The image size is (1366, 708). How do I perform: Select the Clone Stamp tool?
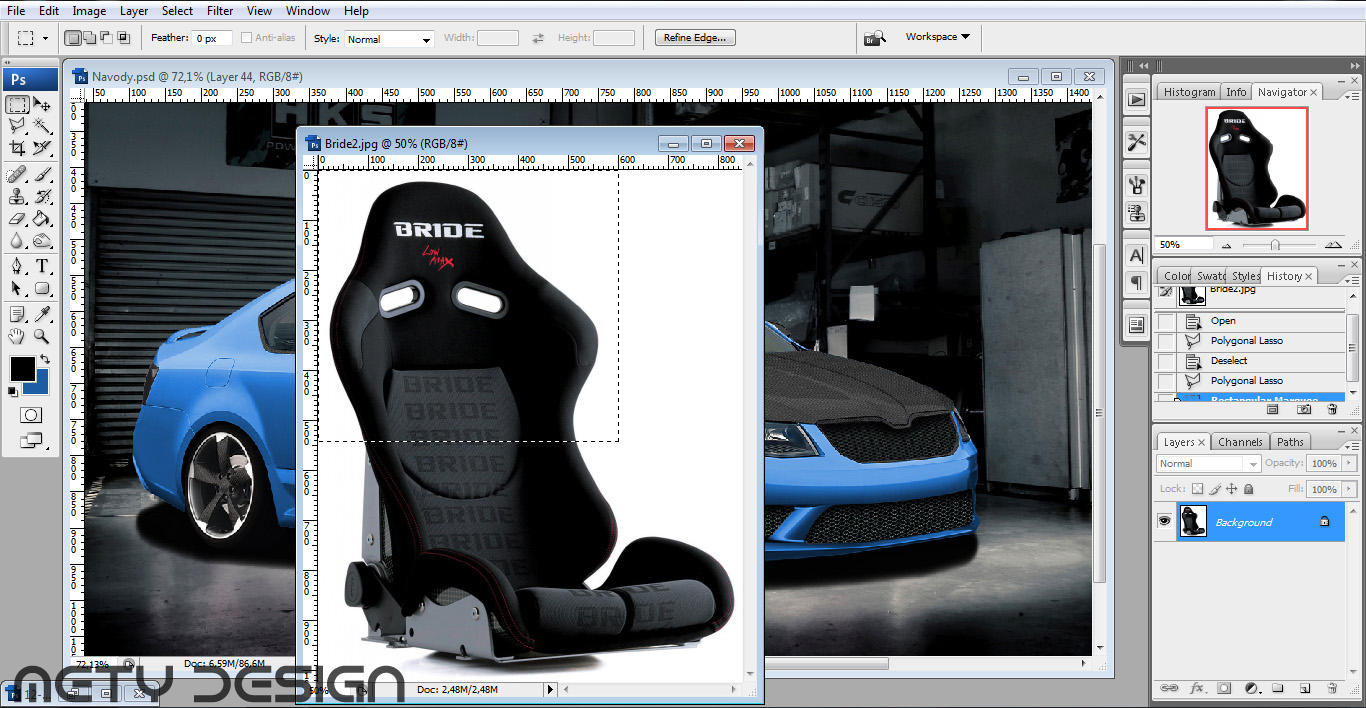tap(17, 196)
